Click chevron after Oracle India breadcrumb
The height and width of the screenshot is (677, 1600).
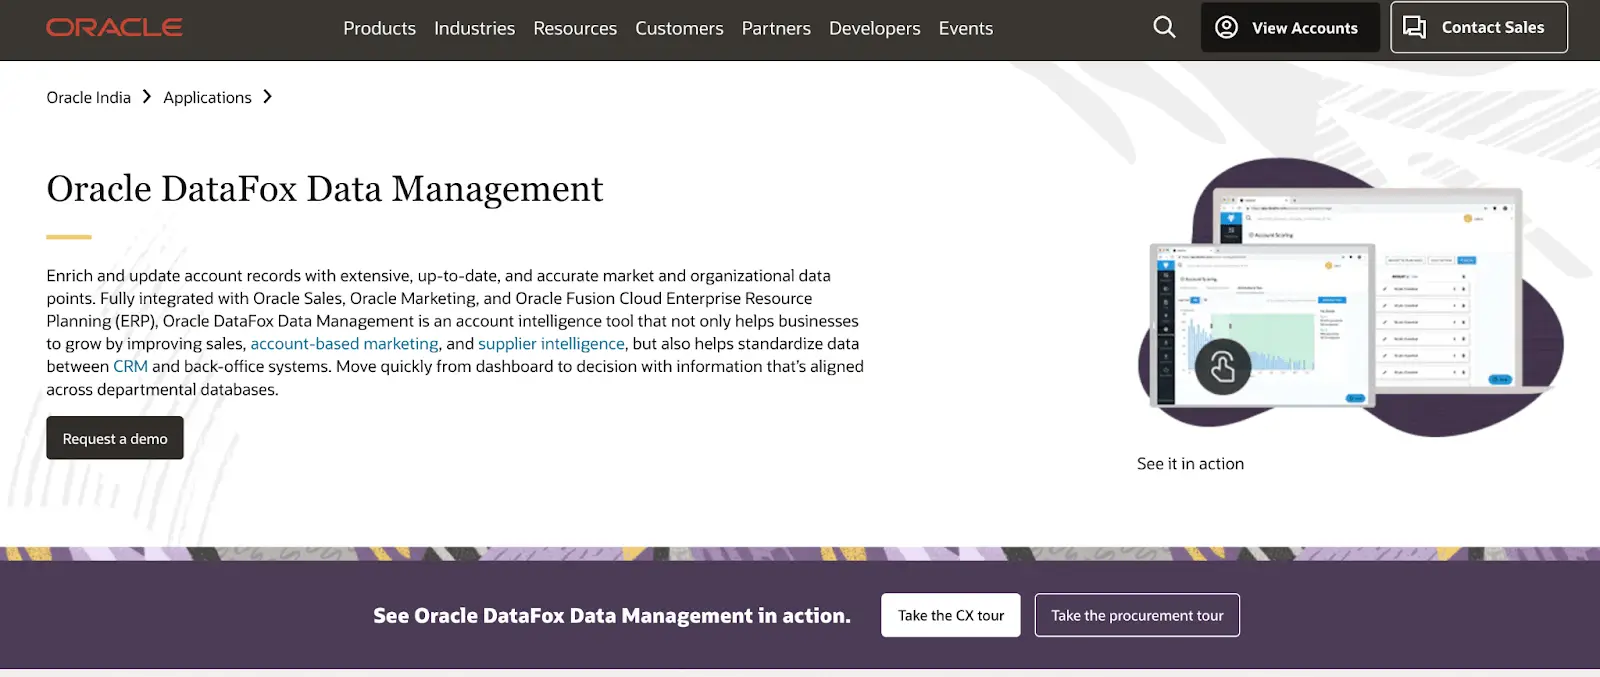pyautogui.click(x=147, y=97)
